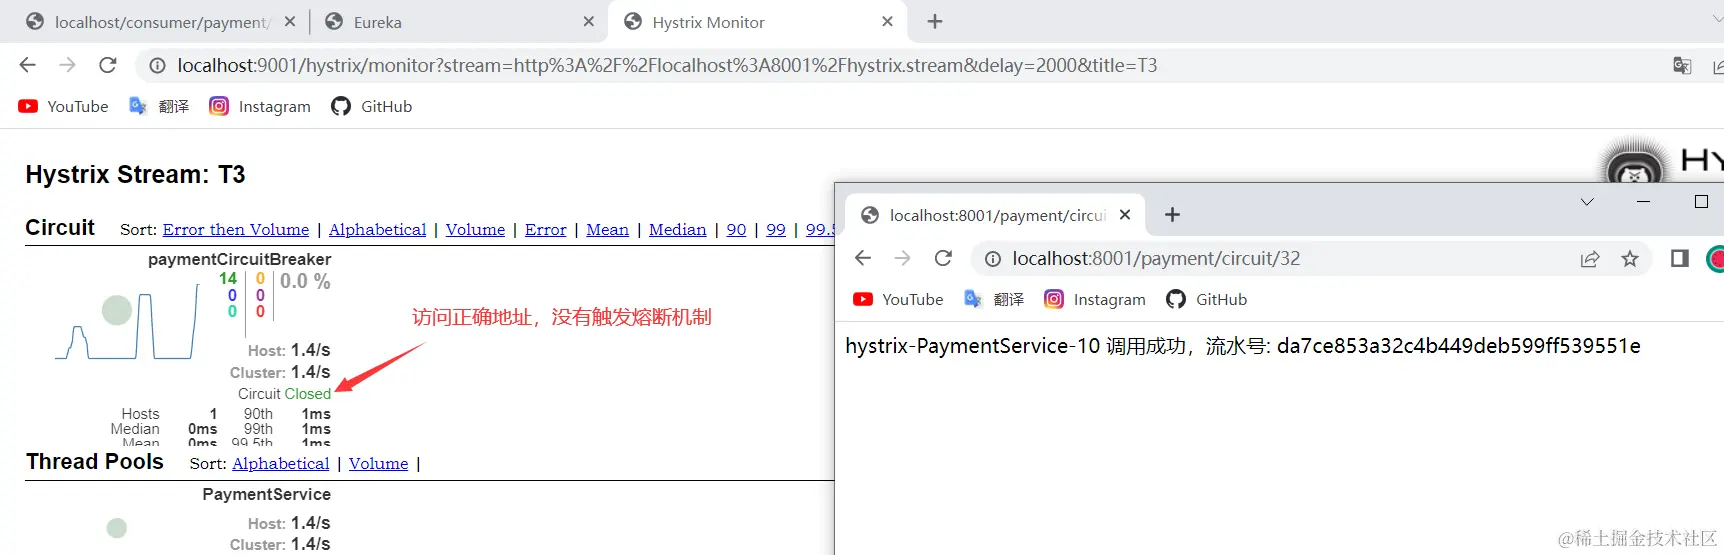Toggle side panel in front window
Screen dimensions: 1724x555
1680,259
